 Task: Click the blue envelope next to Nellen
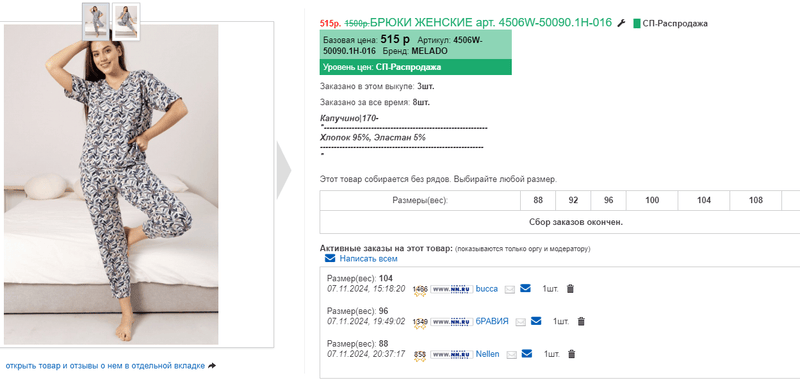(527, 354)
